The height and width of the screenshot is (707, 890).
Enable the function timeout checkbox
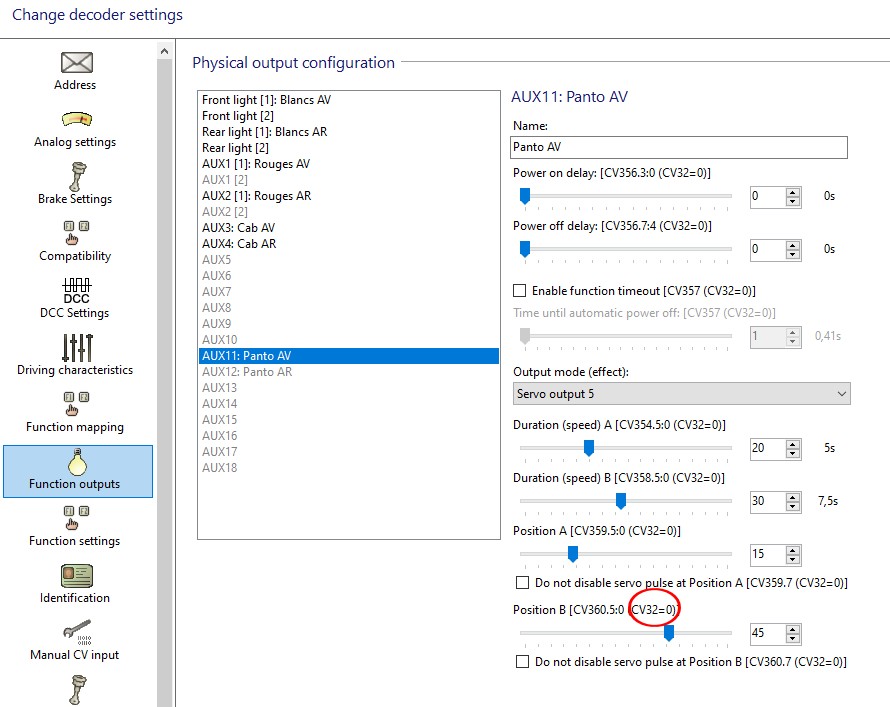click(520, 291)
